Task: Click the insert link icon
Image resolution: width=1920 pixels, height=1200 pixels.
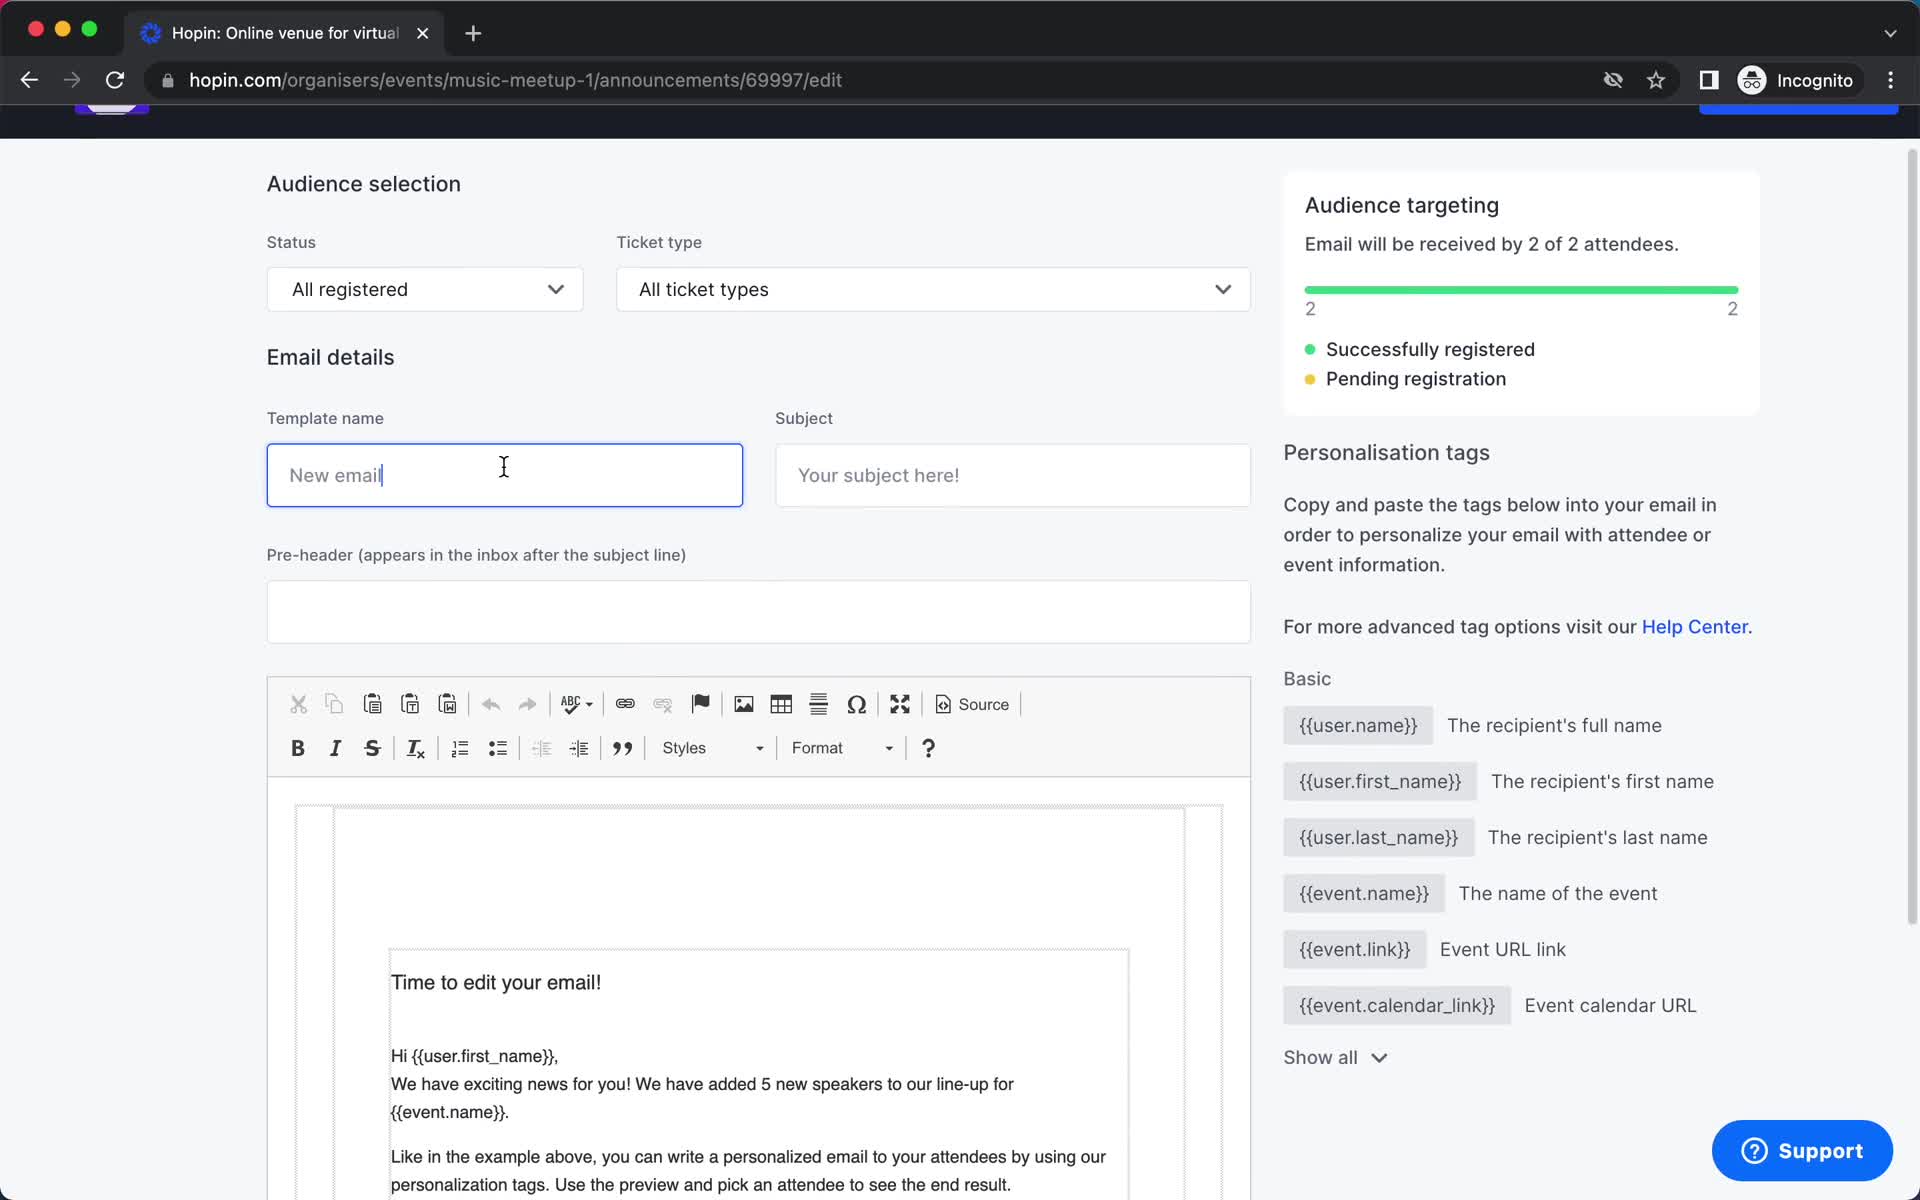Action: click(x=623, y=704)
